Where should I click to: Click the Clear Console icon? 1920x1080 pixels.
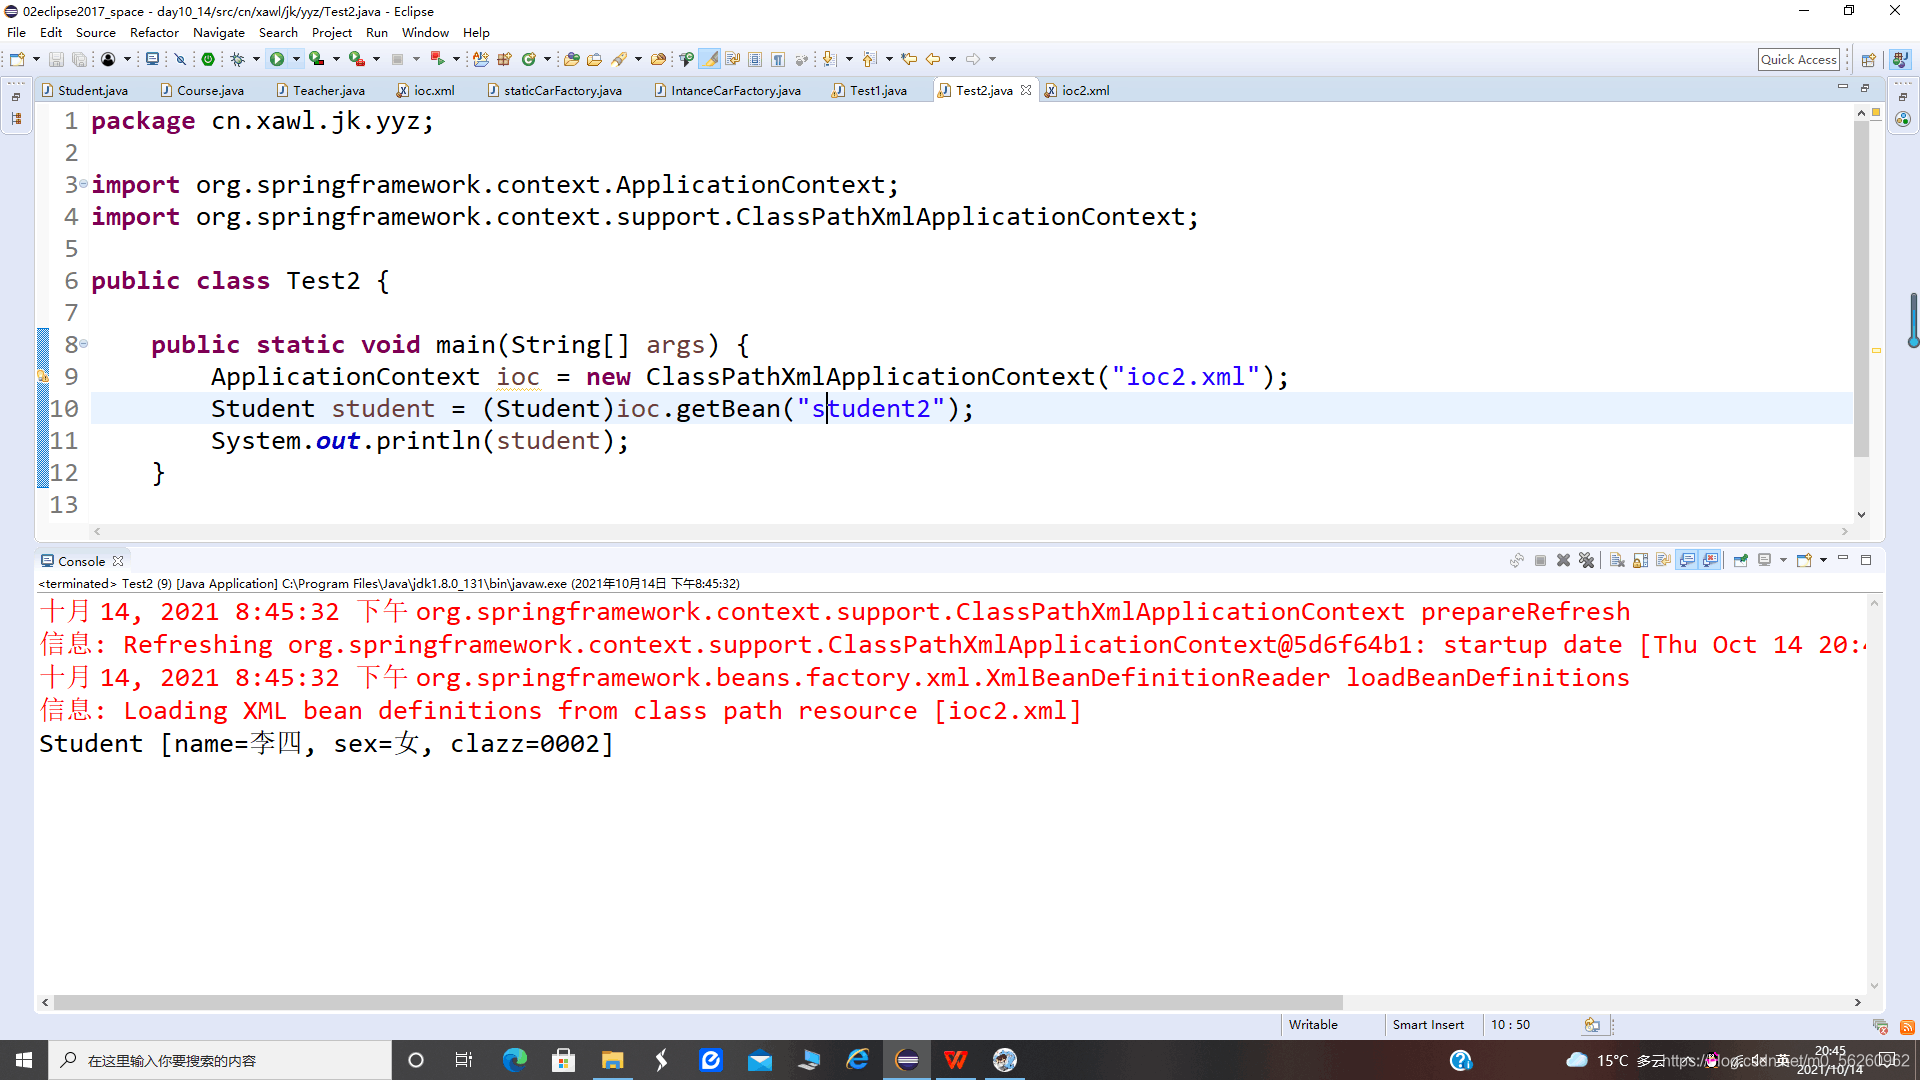tap(1617, 561)
